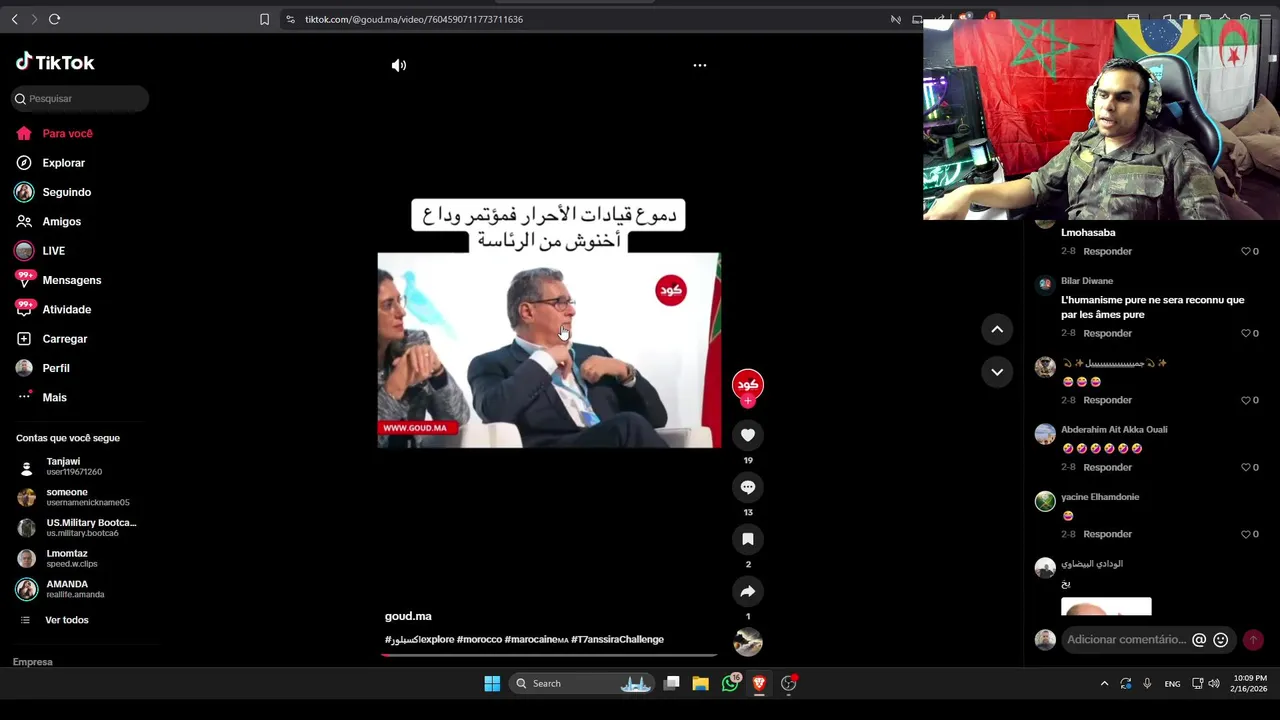Seek along the video progress bar
This screenshot has width=1280, height=720.
(x=549, y=656)
